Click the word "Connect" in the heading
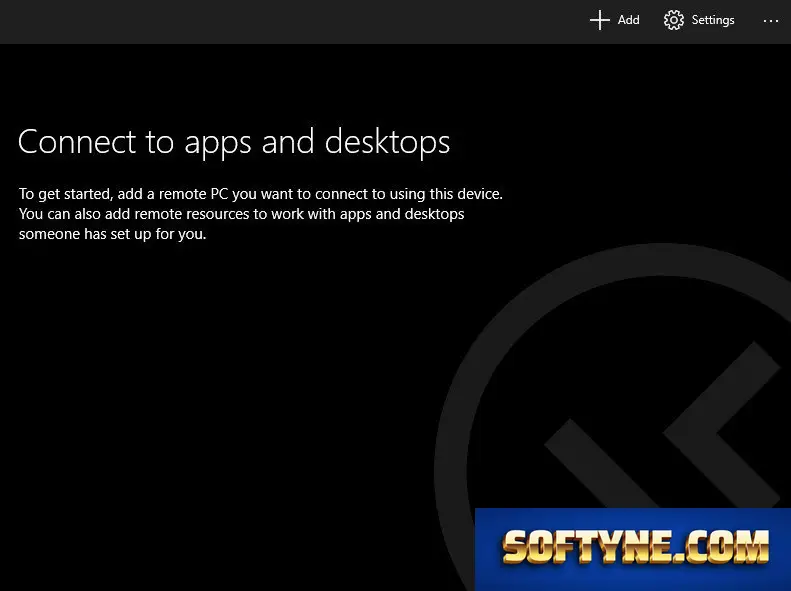The width and height of the screenshot is (791, 591). pos(77,142)
